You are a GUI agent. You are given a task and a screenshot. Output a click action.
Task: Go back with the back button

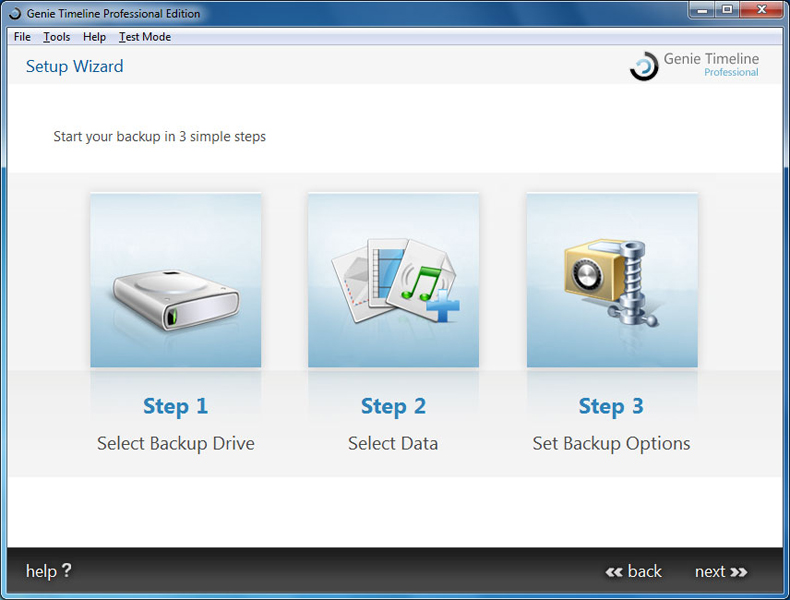(x=633, y=571)
